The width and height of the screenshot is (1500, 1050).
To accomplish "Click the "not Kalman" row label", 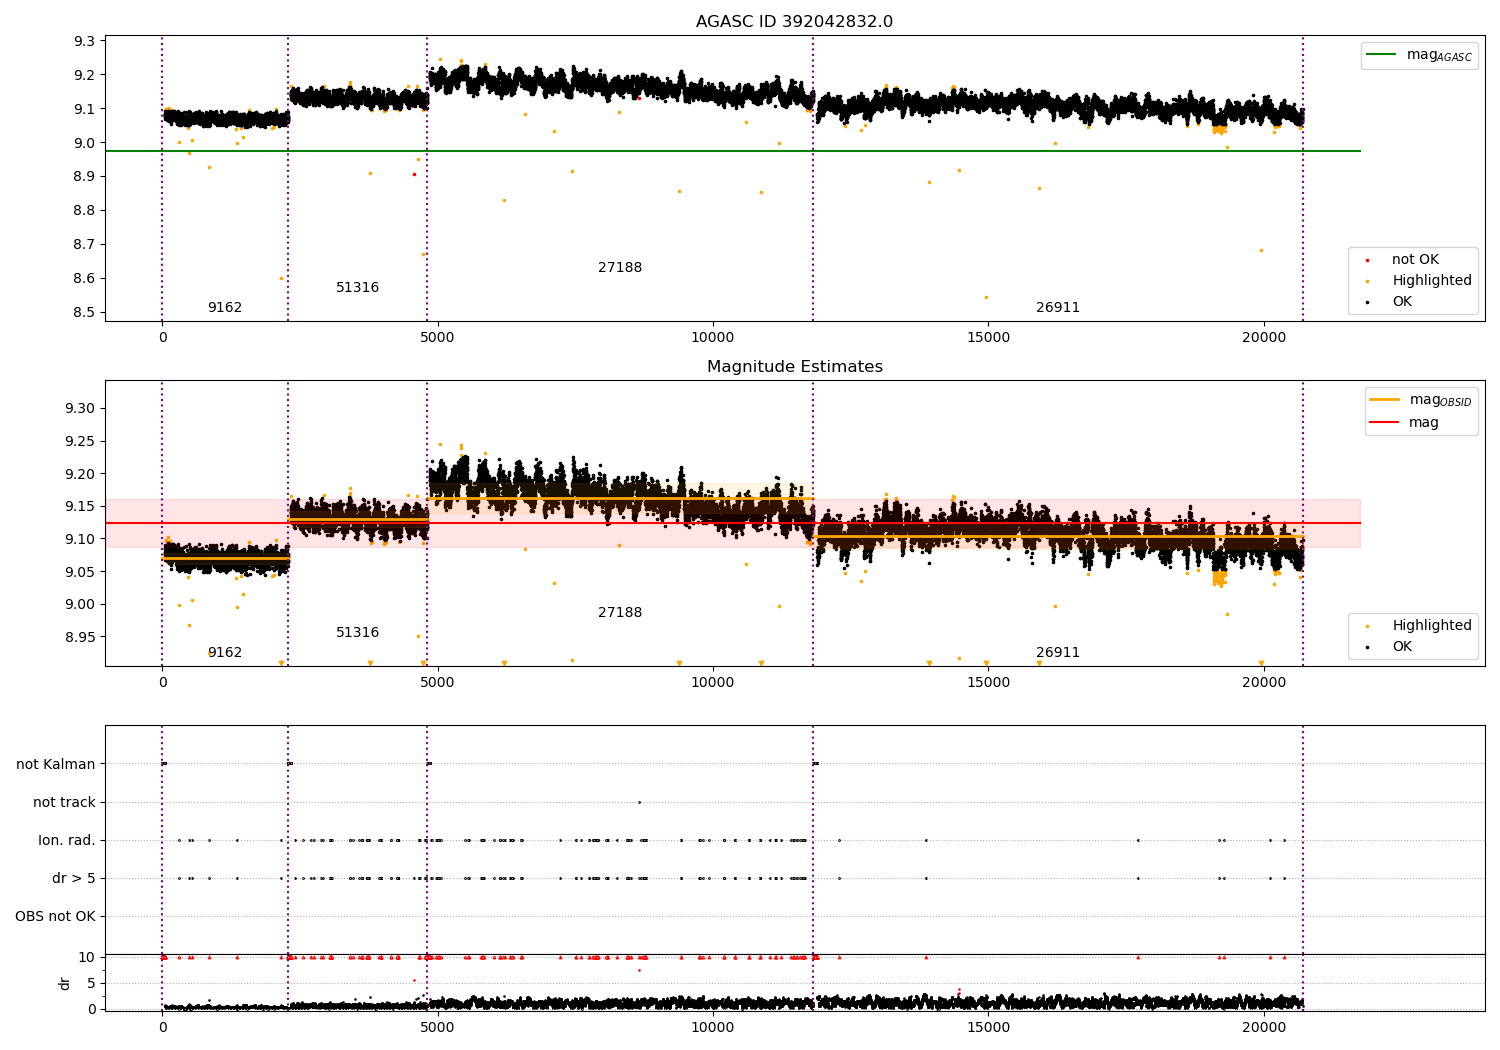I will [x=56, y=765].
